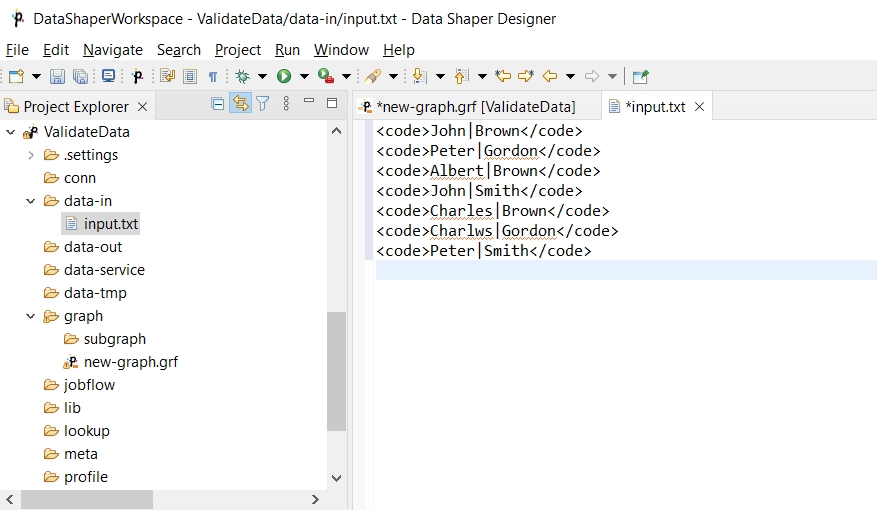Expand the .settings folder
877x510 pixels.
pyautogui.click(x=31, y=155)
